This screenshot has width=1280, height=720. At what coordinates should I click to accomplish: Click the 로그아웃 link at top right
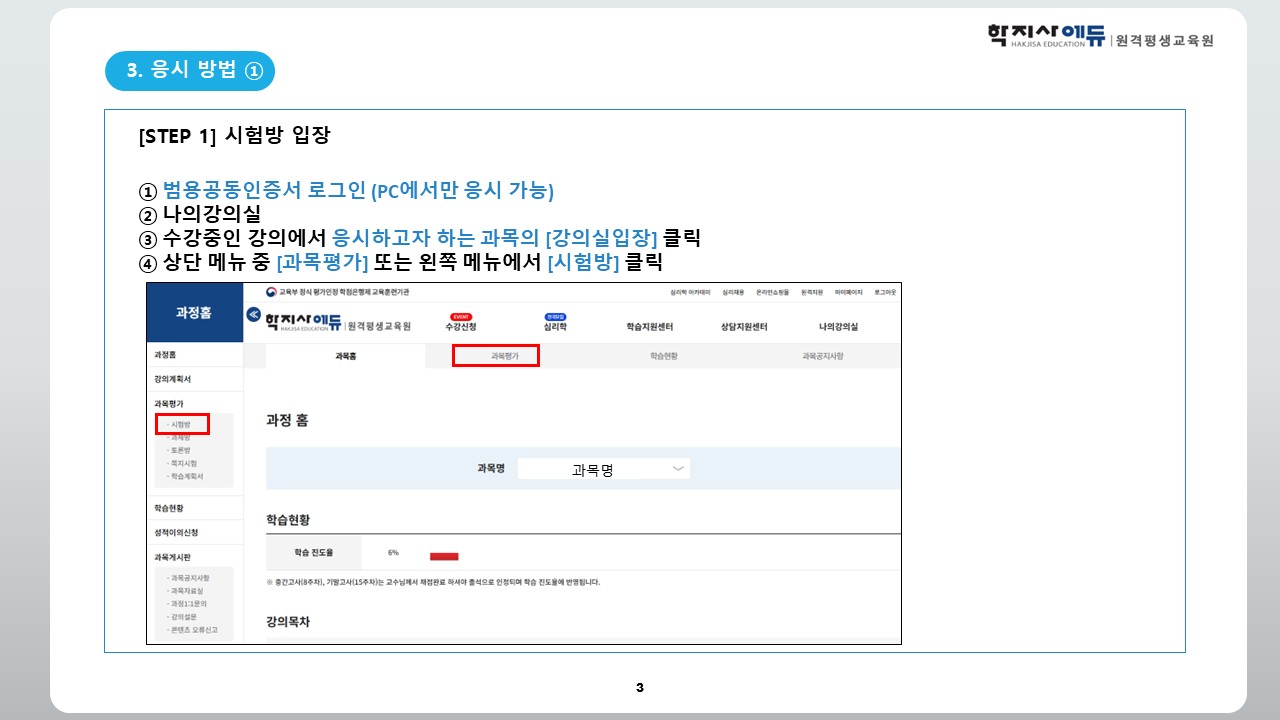(x=884, y=292)
